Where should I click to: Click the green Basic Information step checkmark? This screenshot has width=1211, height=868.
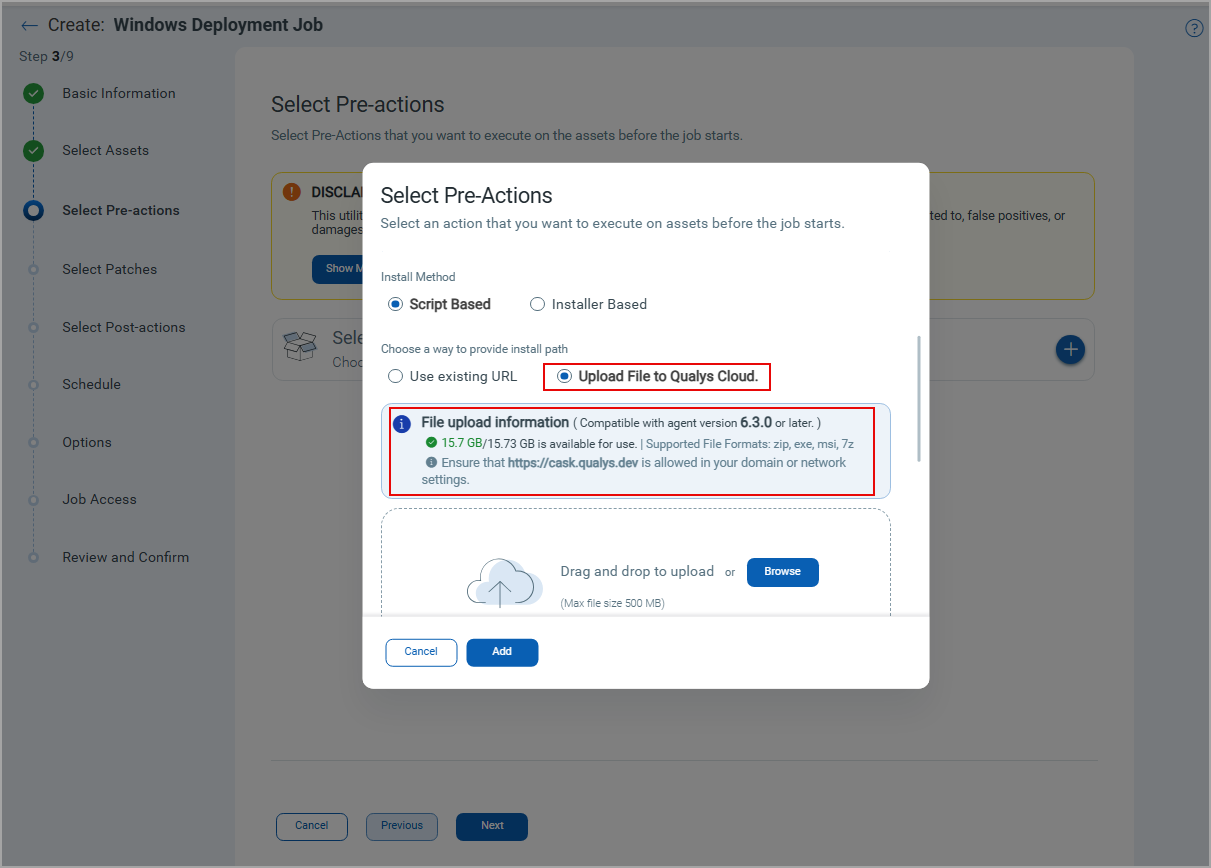tap(34, 94)
